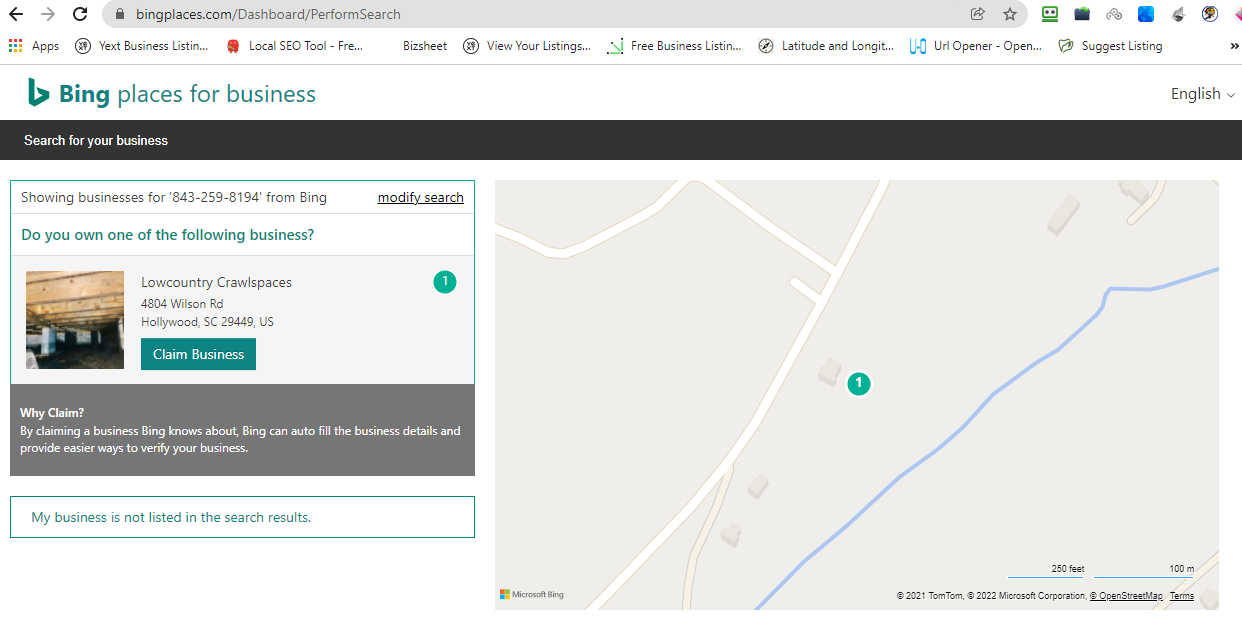Click the Why Claim? heading
This screenshot has width=1242, height=625.
52,413
